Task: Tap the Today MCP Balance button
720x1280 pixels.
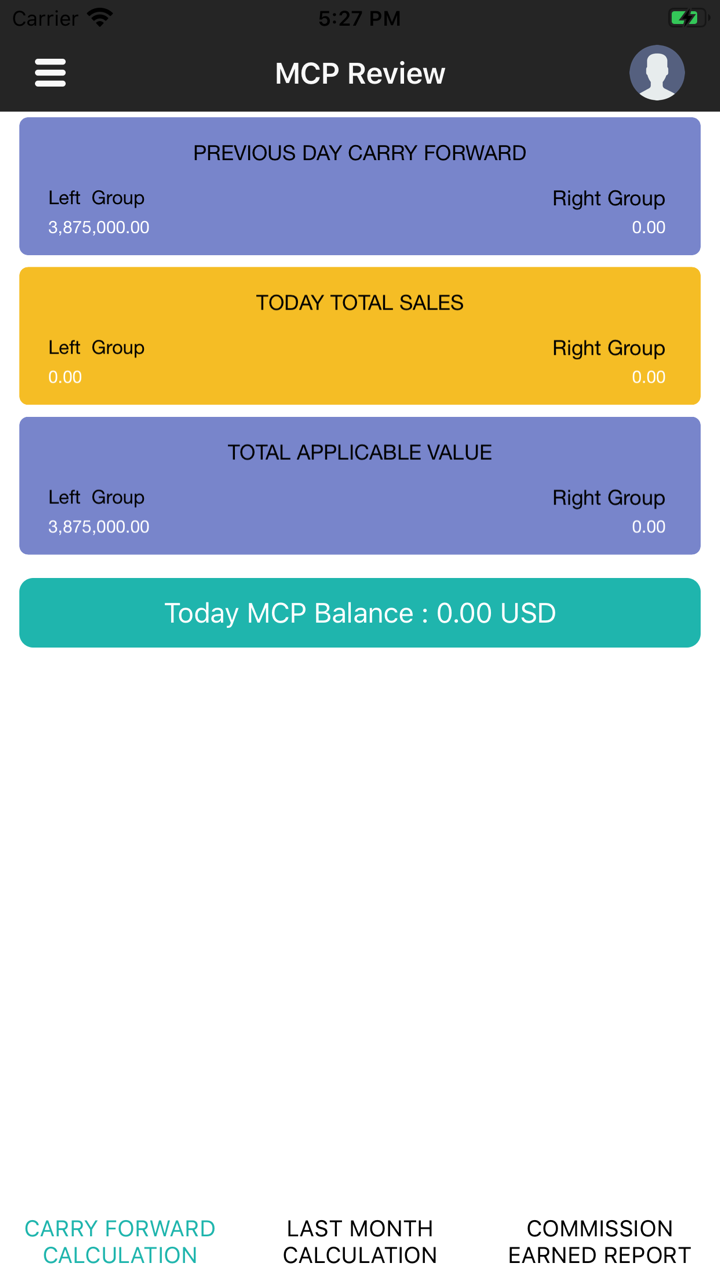Action: tap(360, 613)
